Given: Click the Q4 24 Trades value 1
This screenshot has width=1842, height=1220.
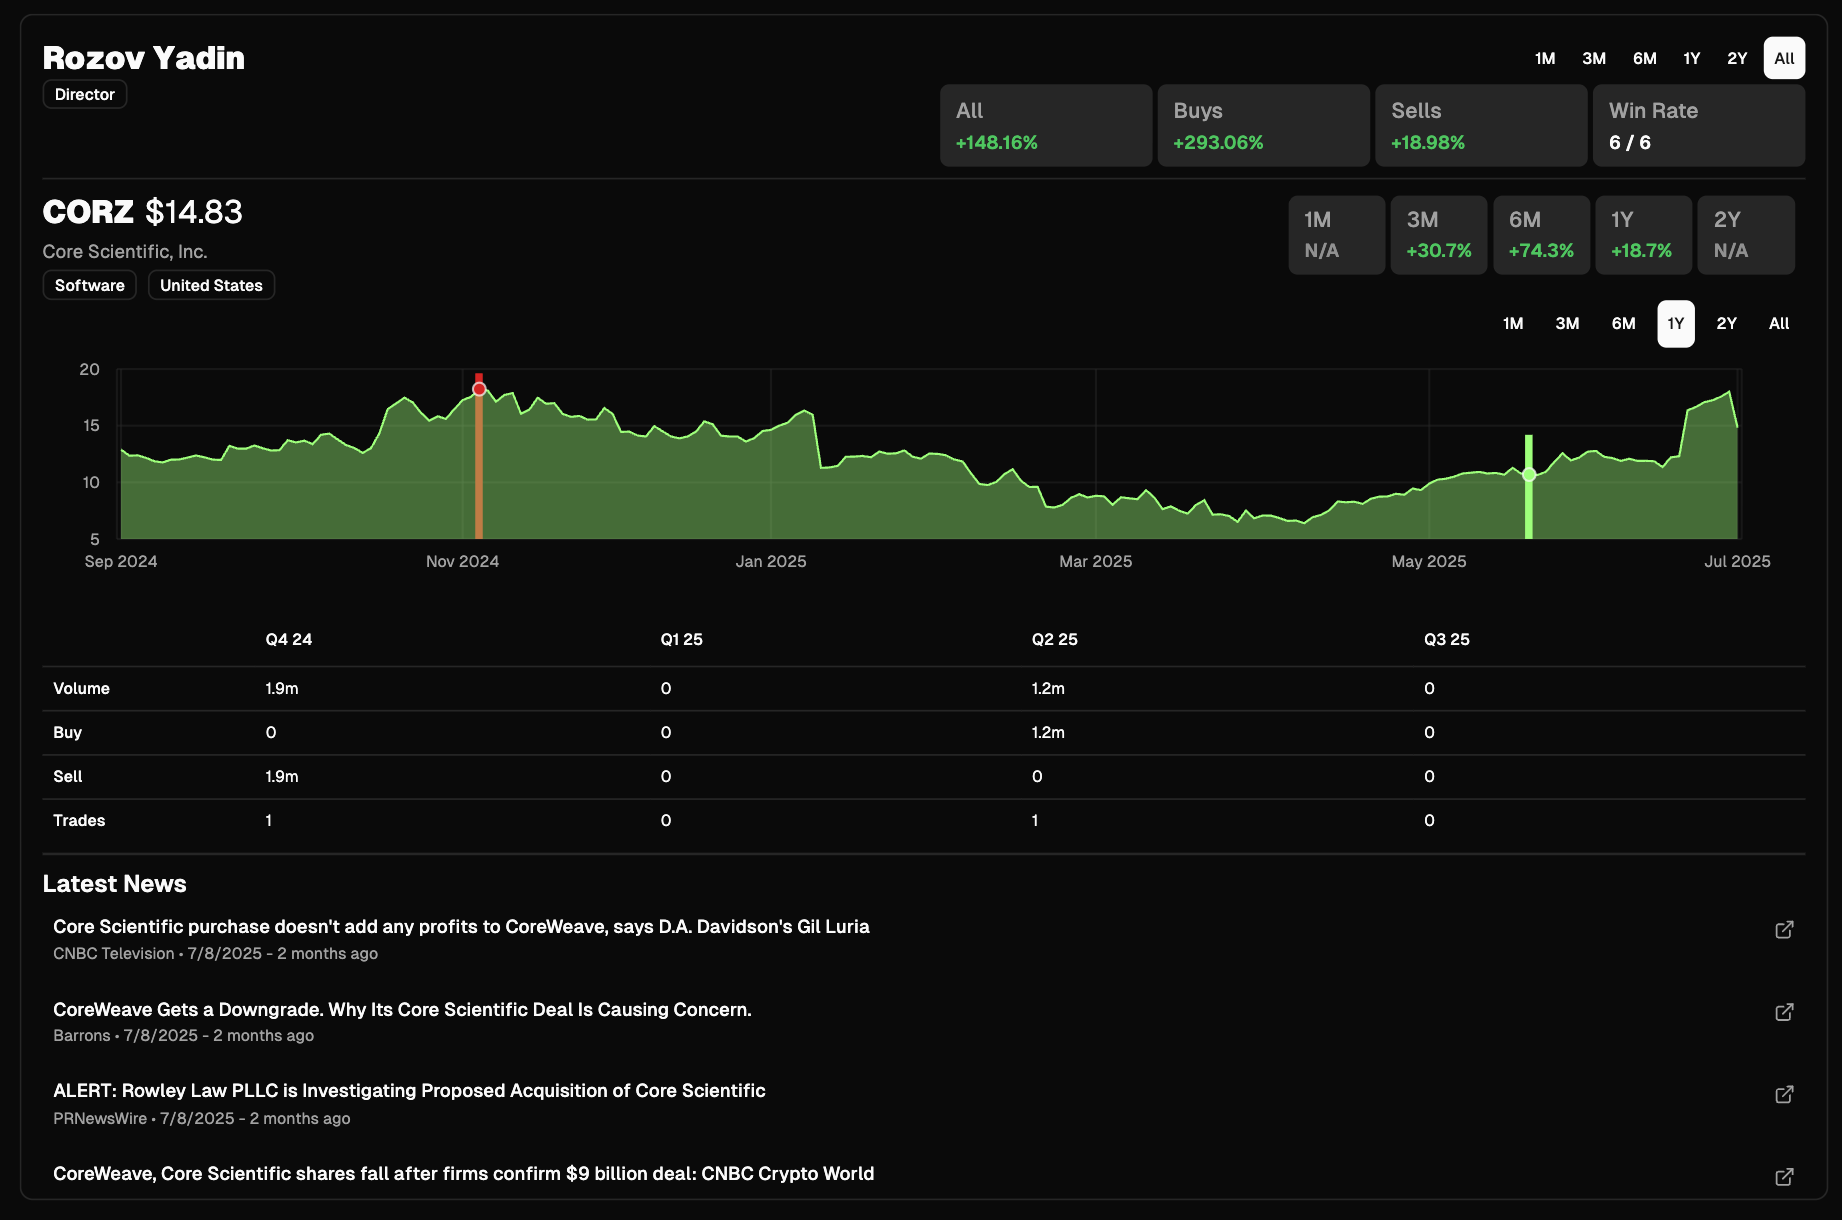Looking at the screenshot, I should 268,820.
